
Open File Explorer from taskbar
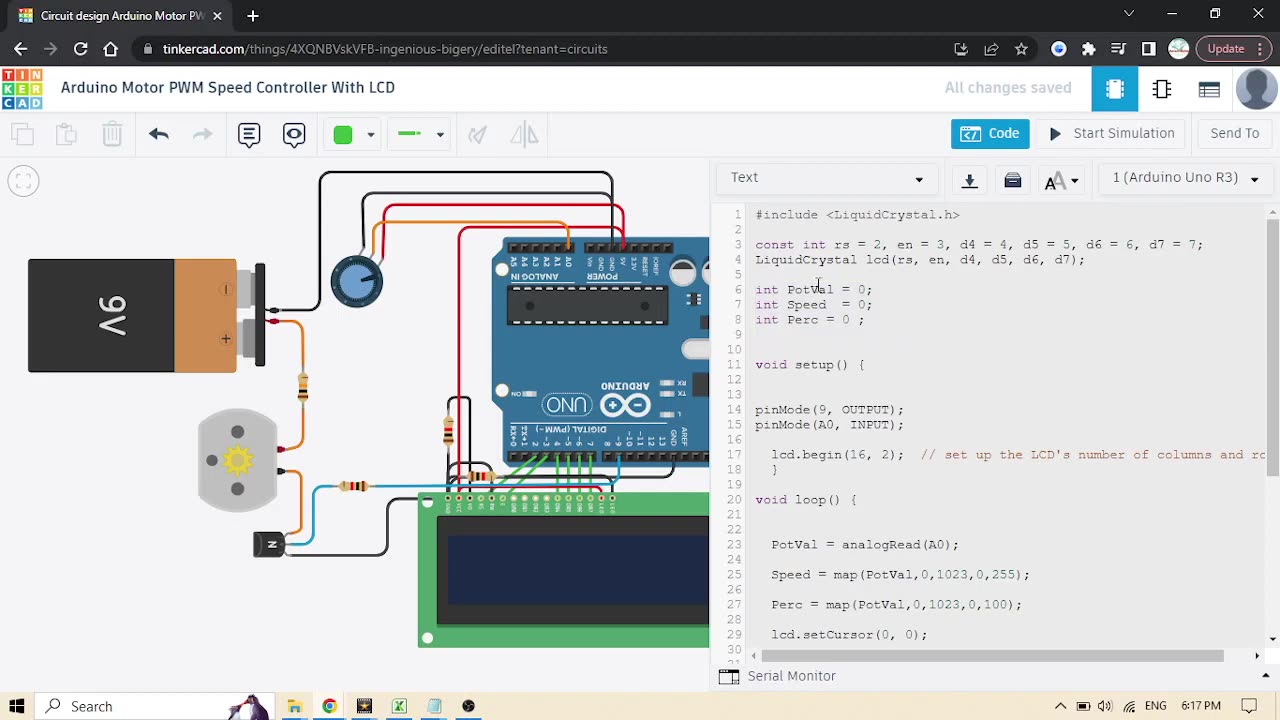coord(294,706)
